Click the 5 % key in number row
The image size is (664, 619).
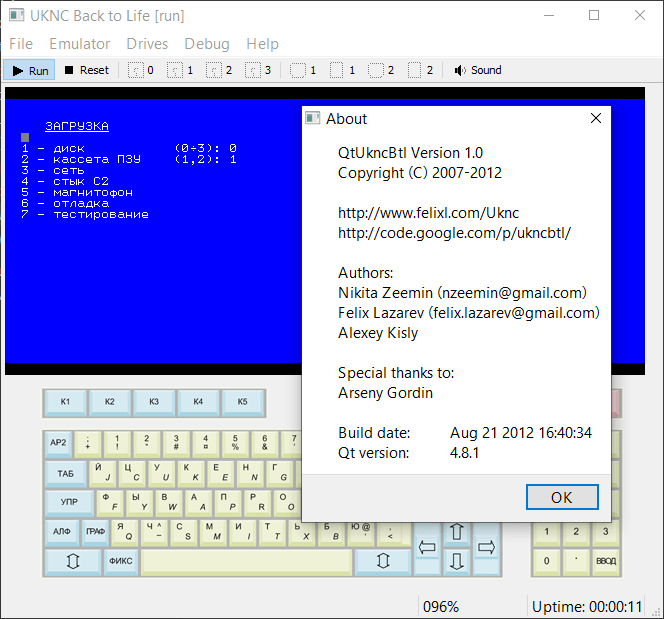pos(235,444)
